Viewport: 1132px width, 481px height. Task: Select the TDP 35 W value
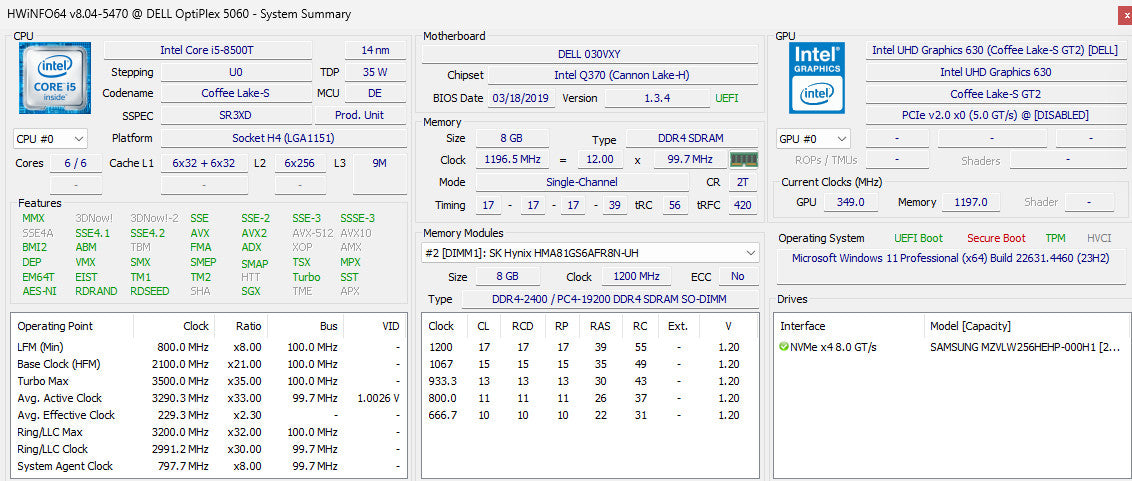pyautogui.click(x=375, y=72)
